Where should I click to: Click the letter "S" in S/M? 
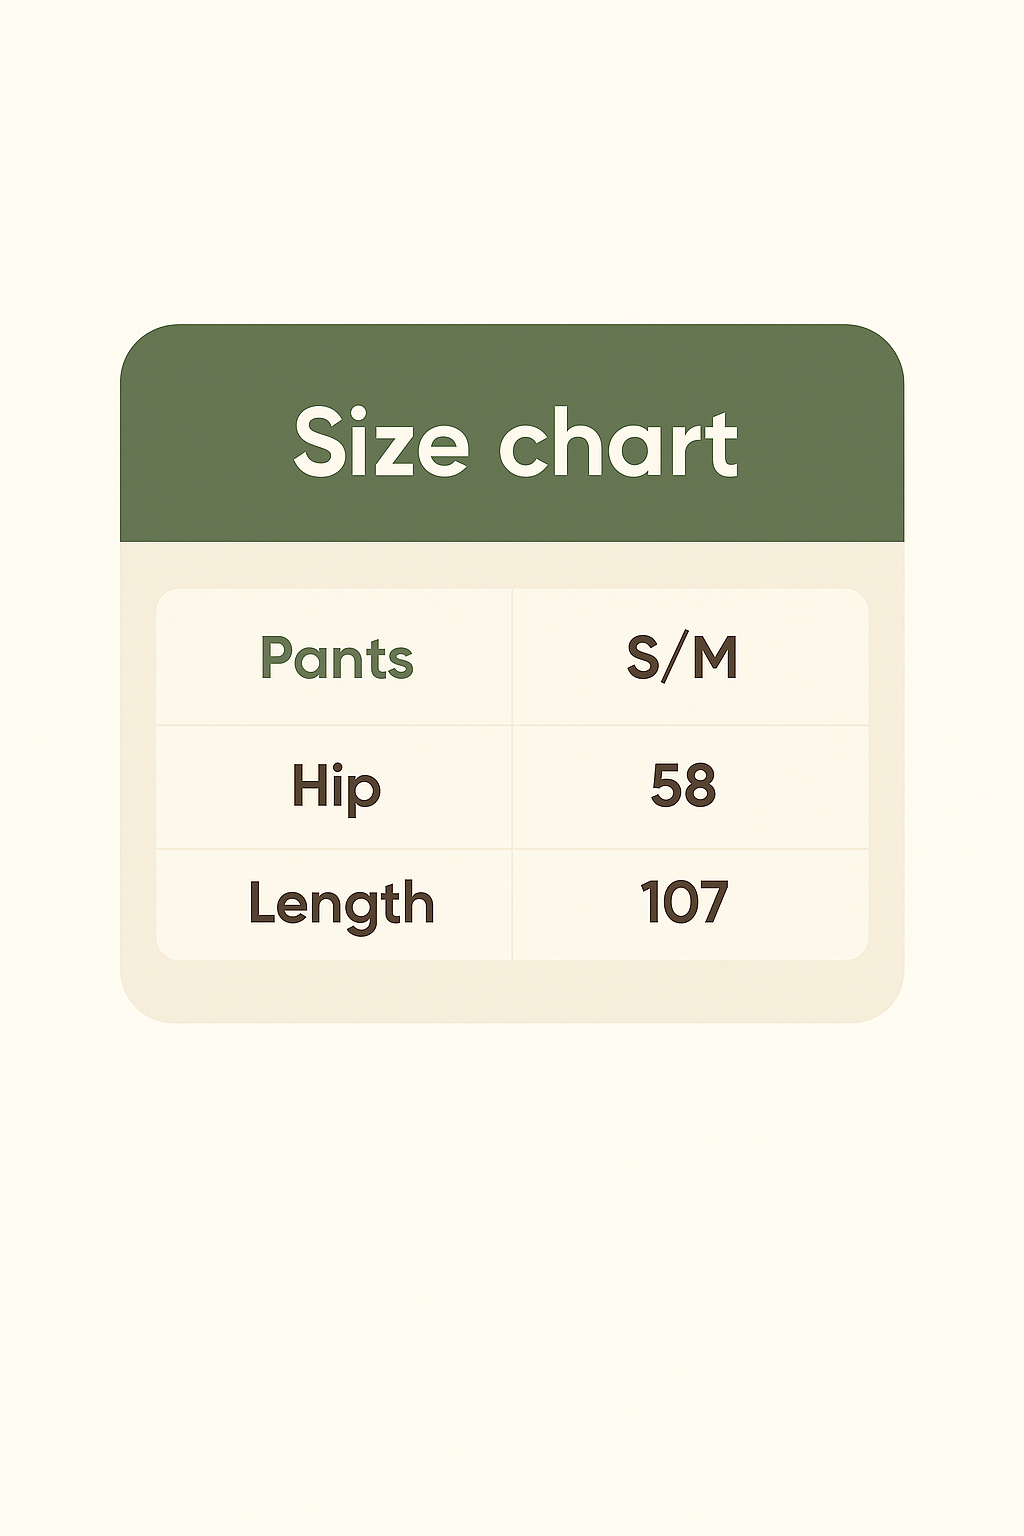[x=644, y=658]
